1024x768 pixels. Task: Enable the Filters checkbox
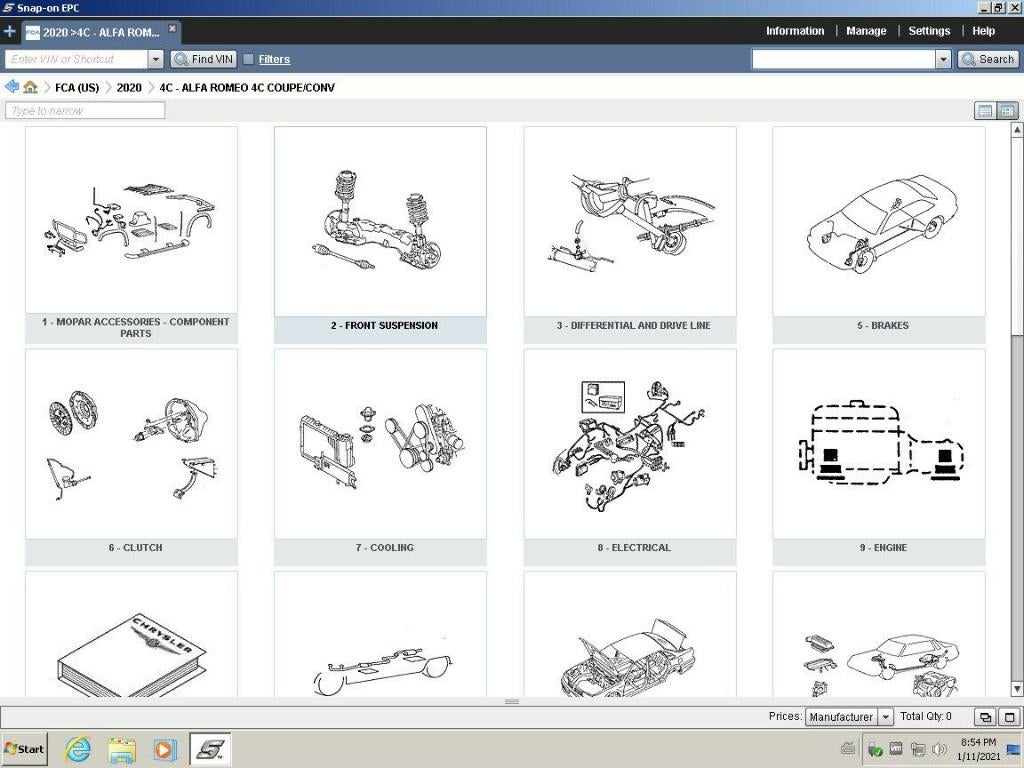(x=248, y=60)
